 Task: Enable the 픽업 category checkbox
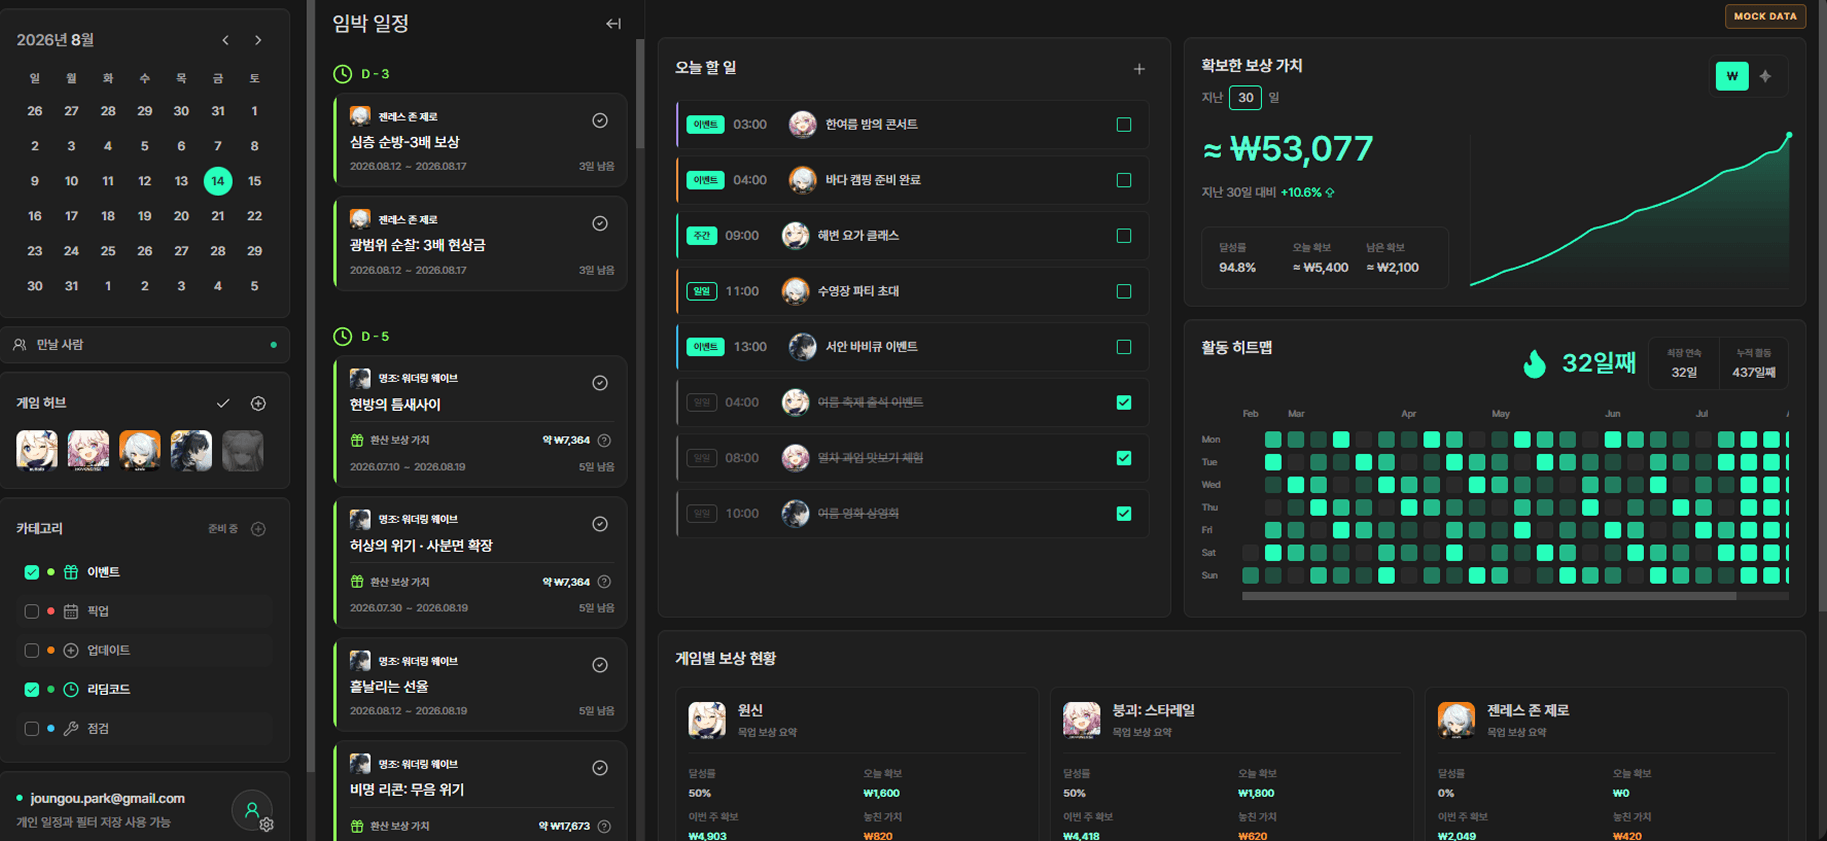pyautogui.click(x=32, y=611)
